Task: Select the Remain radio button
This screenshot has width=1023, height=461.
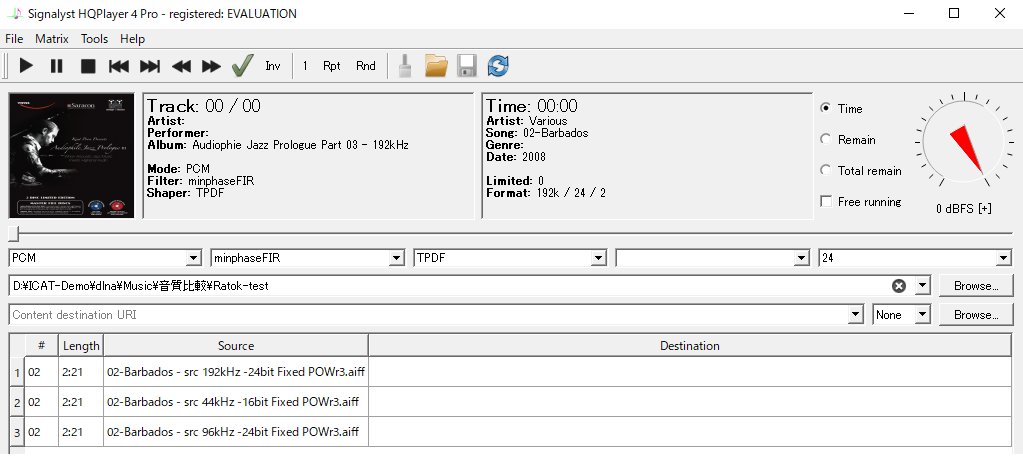Action: [826, 140]
